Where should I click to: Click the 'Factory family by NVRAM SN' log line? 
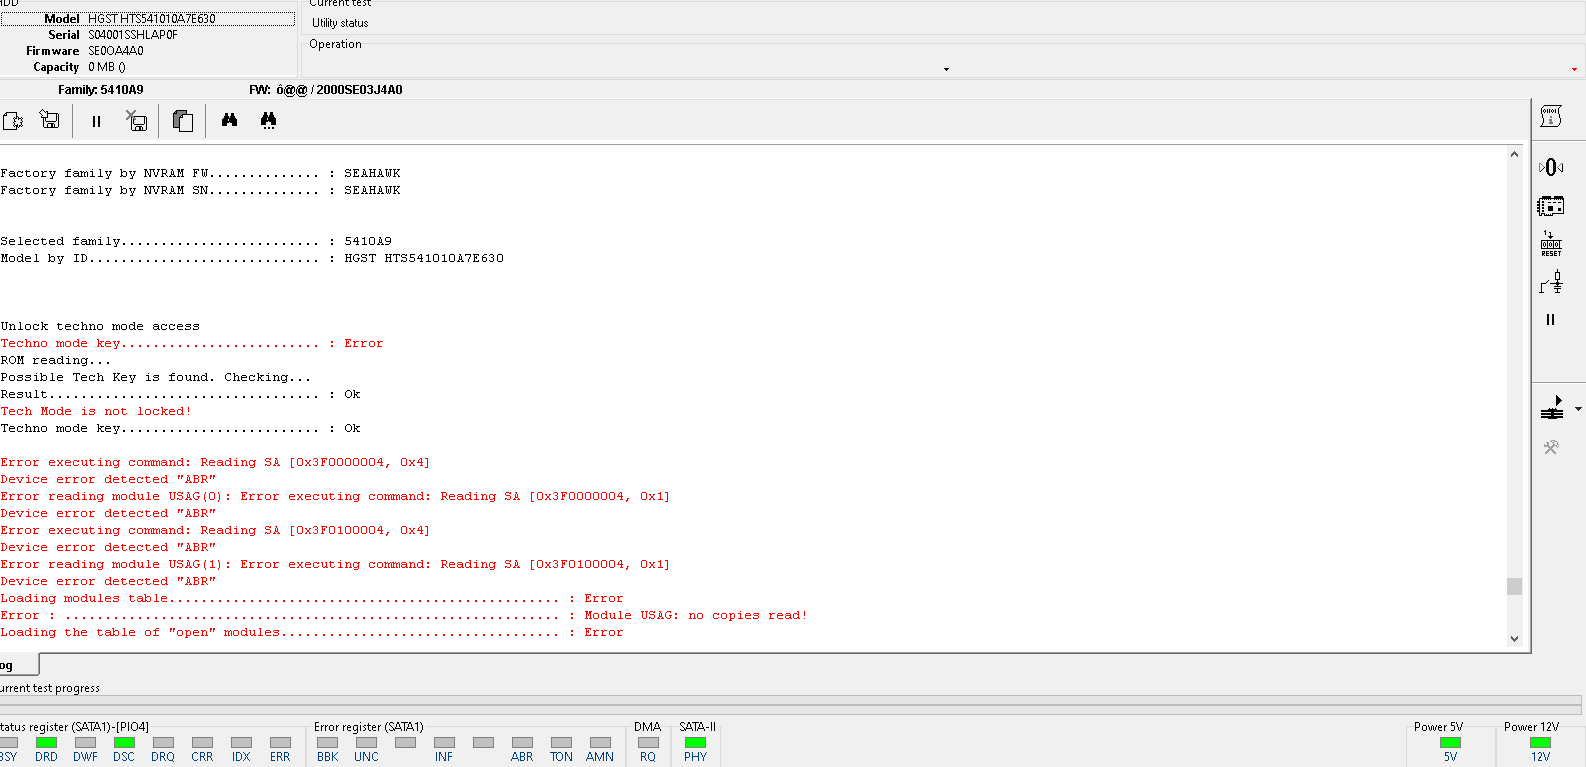point(200,190)
